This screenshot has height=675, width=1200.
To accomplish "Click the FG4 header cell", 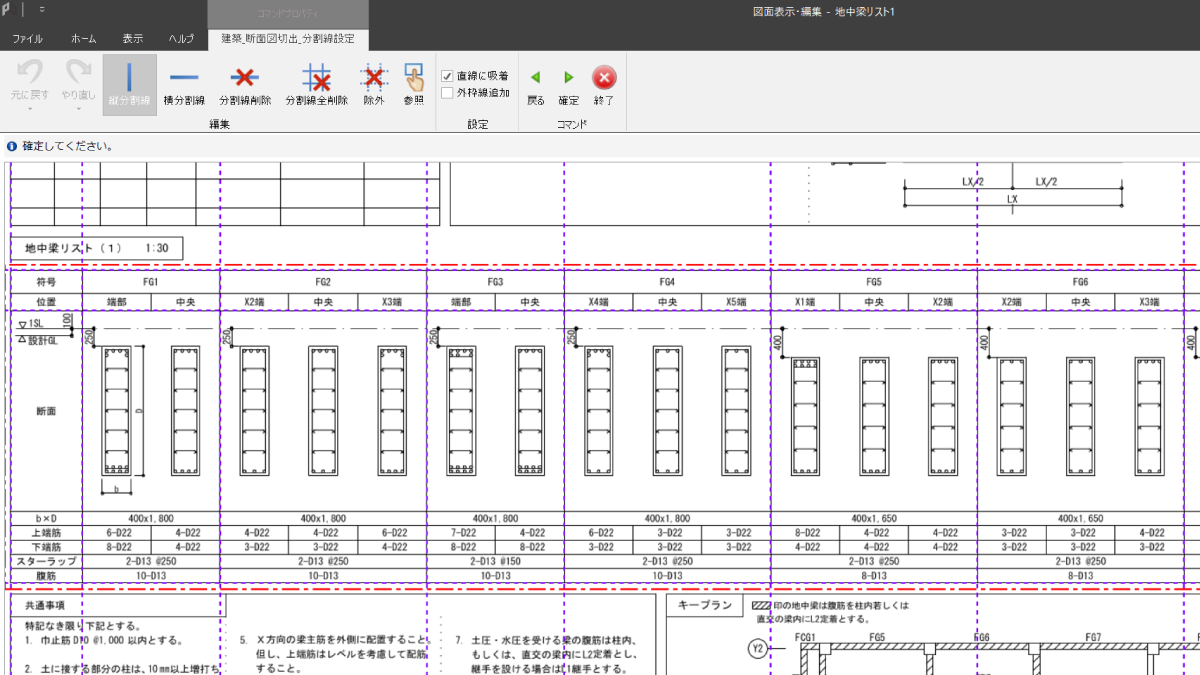I will click(667, 282).
